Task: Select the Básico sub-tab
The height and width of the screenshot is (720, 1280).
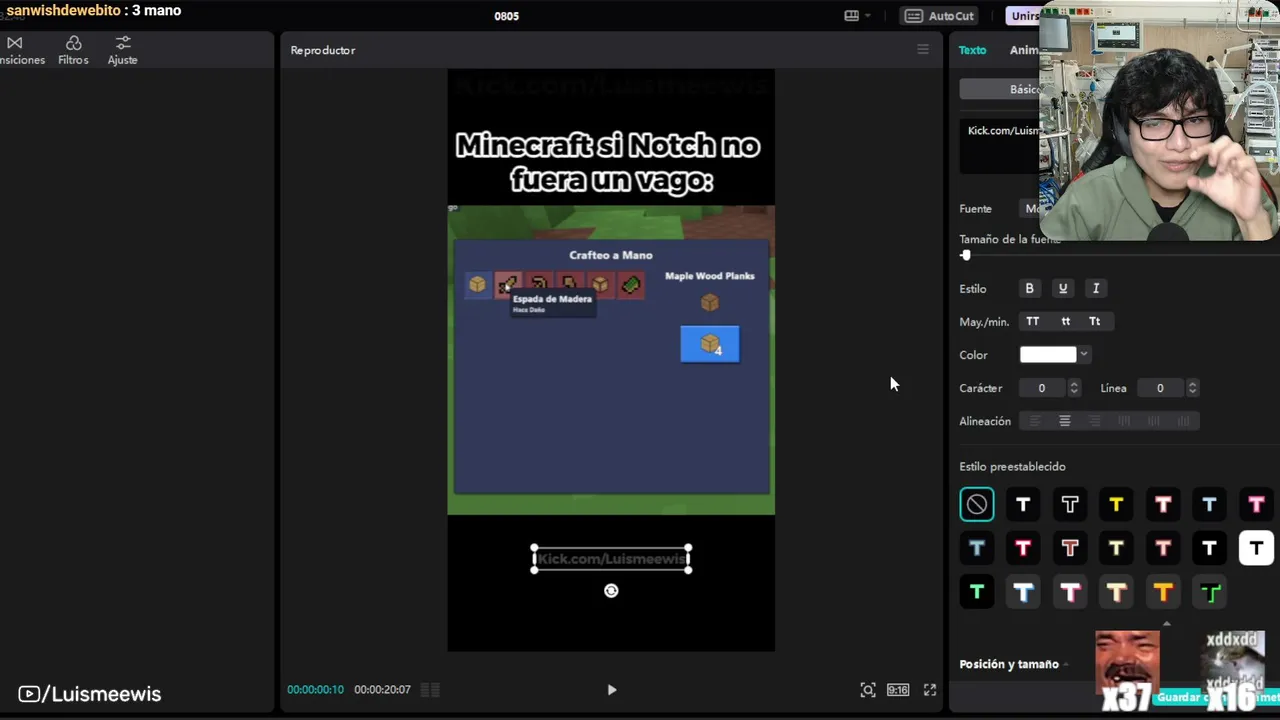Action: 1024,89
